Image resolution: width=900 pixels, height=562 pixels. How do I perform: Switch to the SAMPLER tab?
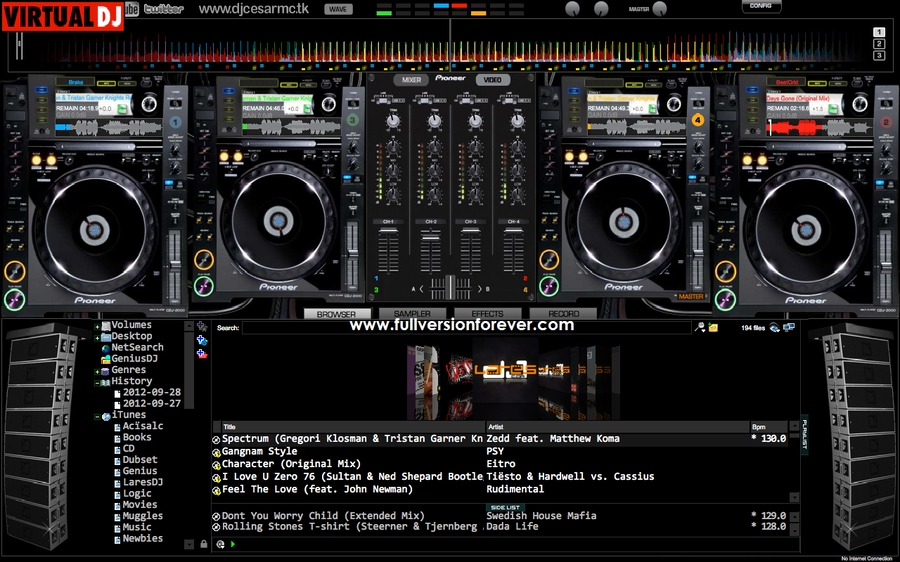(x=411, y=314)
